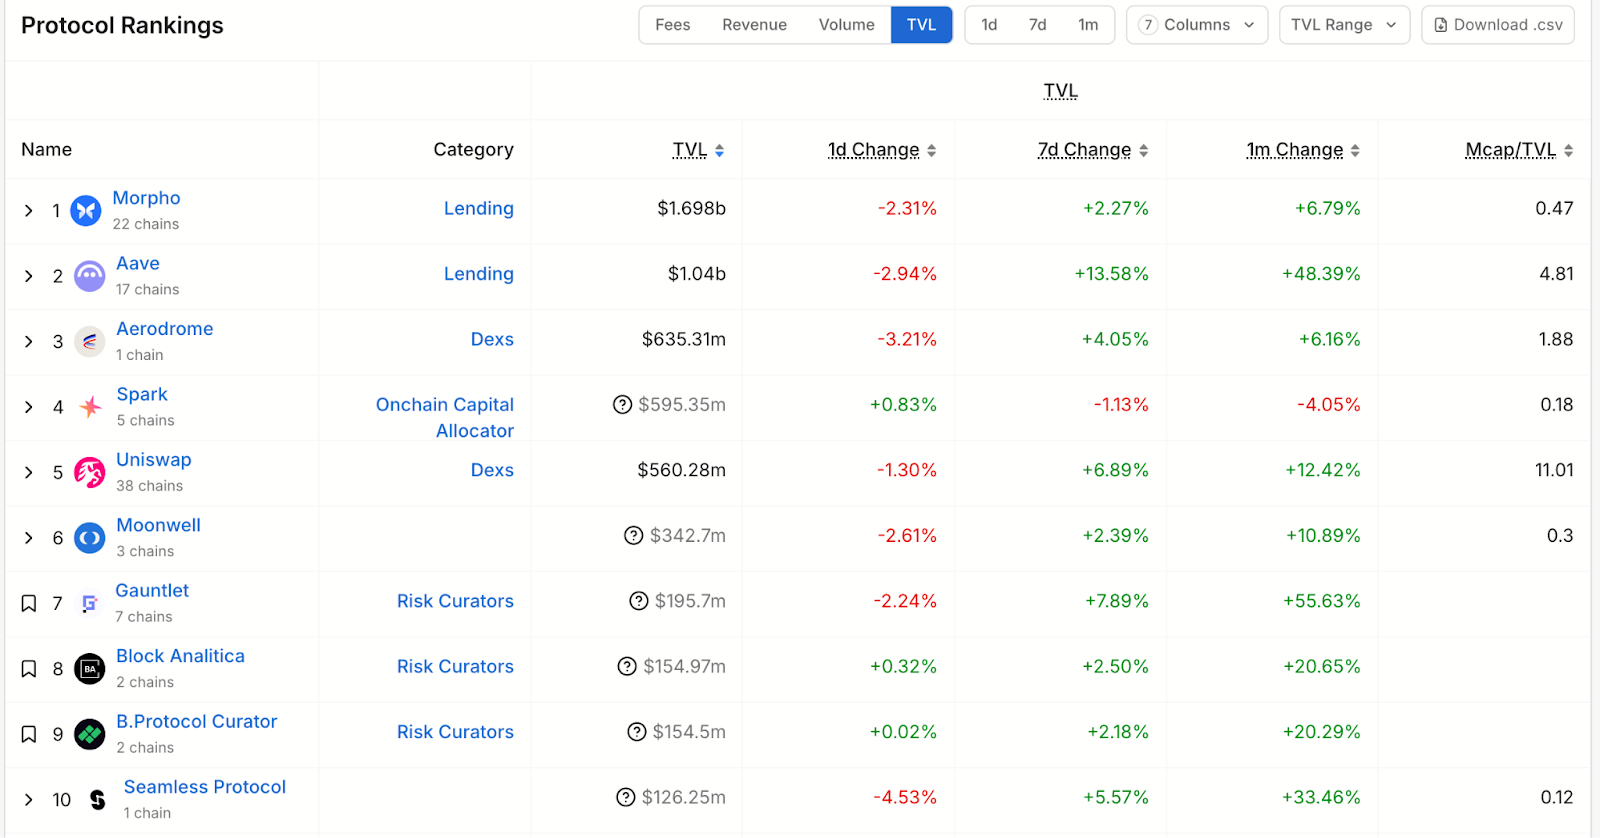The image size is (1600, 838).
Task: Click the Moonwell logo icon
Action: point(89,538)
